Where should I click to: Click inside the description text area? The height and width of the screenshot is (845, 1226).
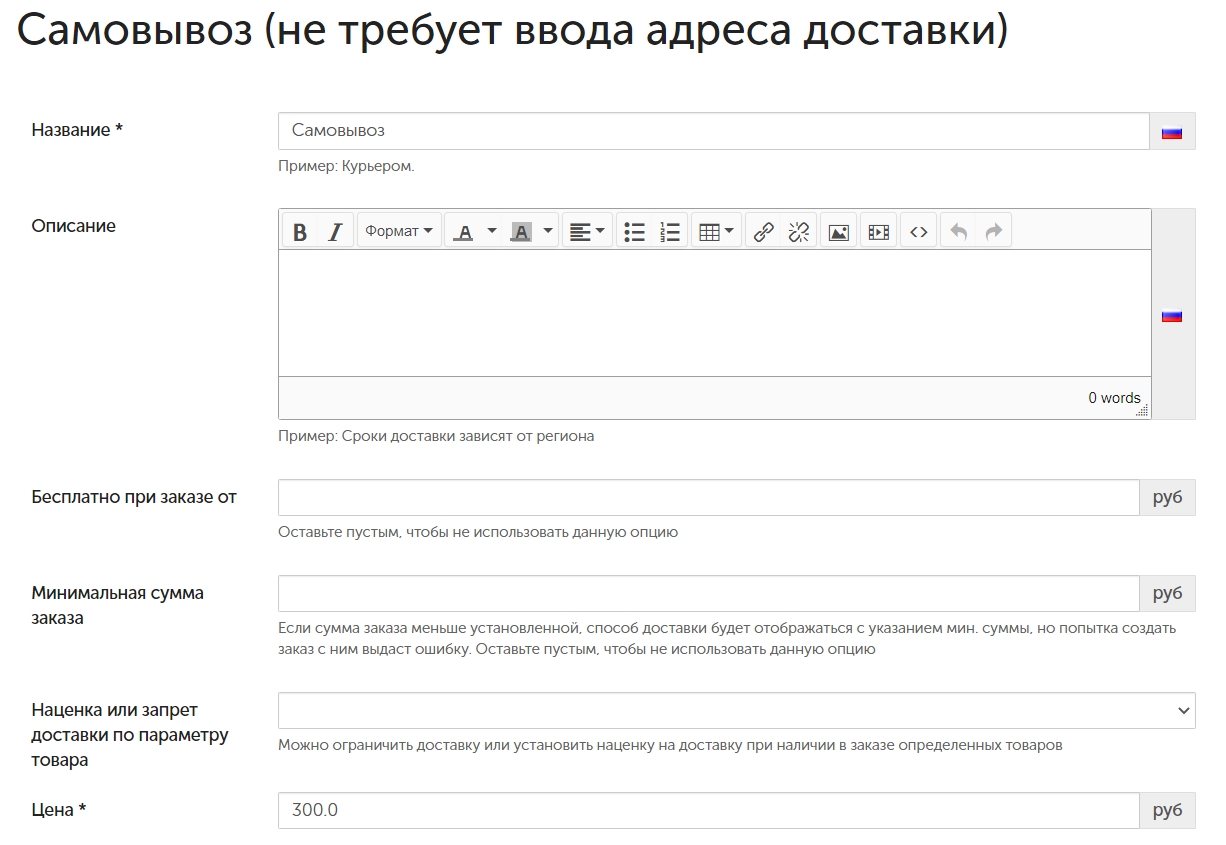coord(714,313)
